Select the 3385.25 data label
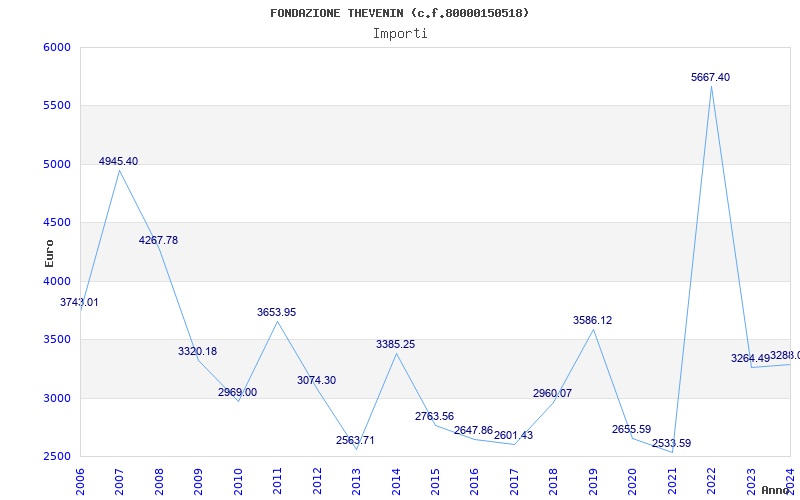The width and height of the screenshot is (800, 500). [x=395, y=344]
